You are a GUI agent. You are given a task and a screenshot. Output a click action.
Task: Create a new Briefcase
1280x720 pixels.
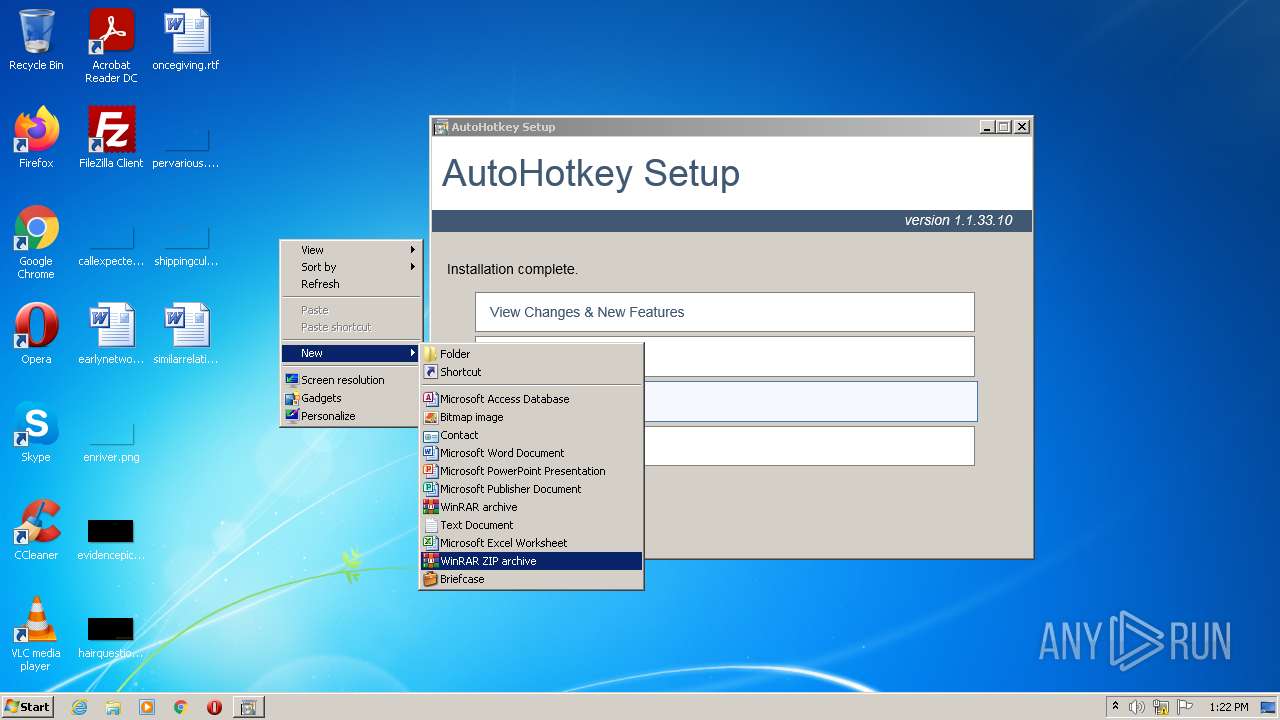click(x=531, y=579)
